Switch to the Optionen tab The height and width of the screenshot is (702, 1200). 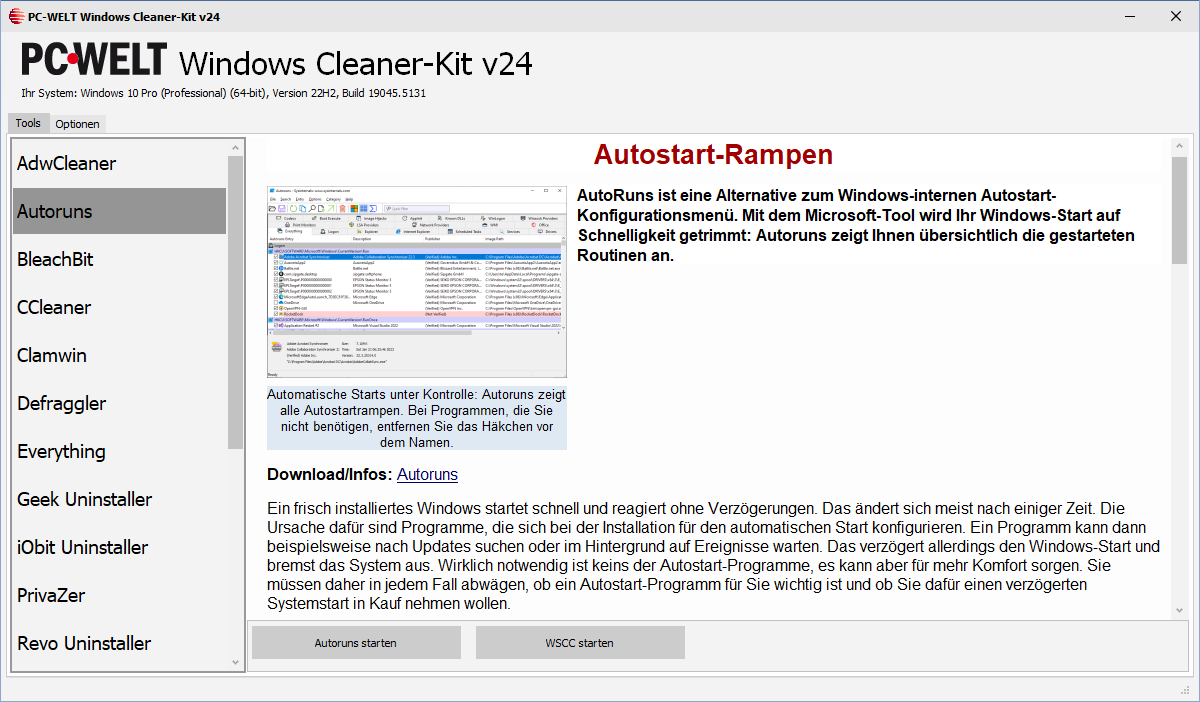(77, 123)
